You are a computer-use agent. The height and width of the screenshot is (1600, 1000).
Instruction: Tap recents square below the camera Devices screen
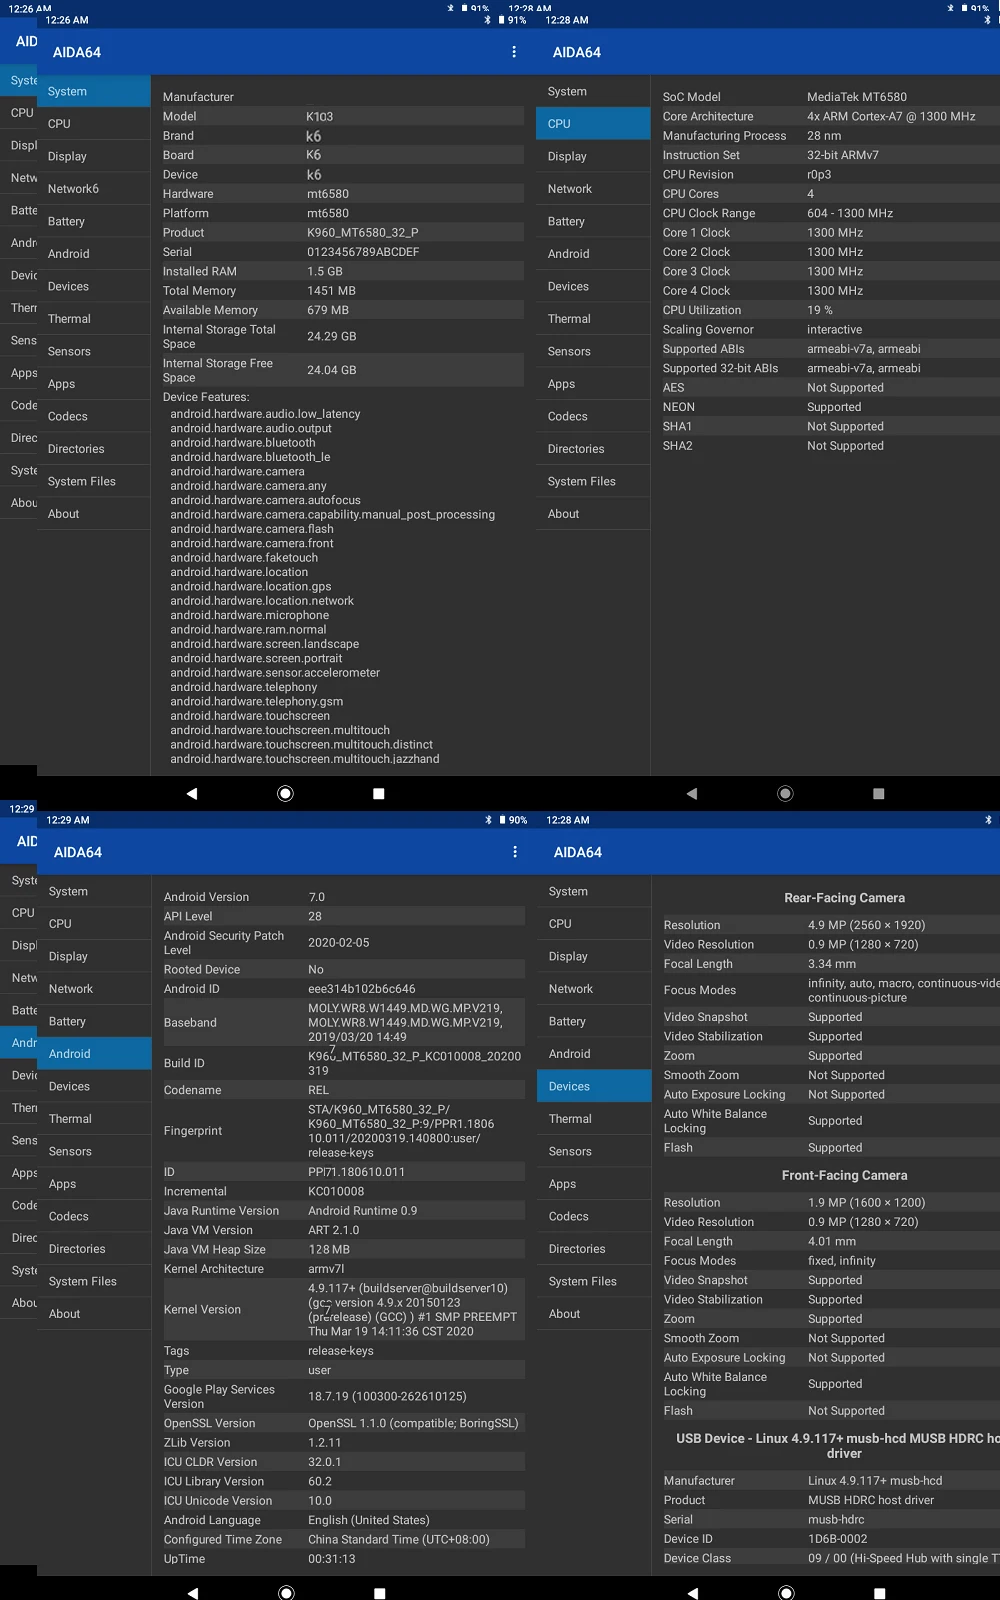[879, 1593]
